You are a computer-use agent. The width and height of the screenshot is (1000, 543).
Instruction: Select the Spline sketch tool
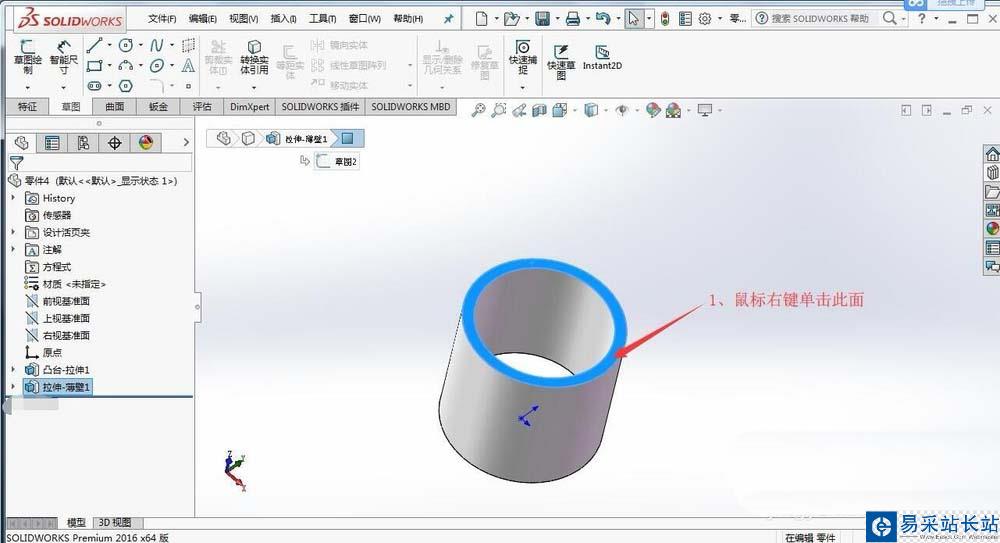pyautogui.click(x=157, y=45)
